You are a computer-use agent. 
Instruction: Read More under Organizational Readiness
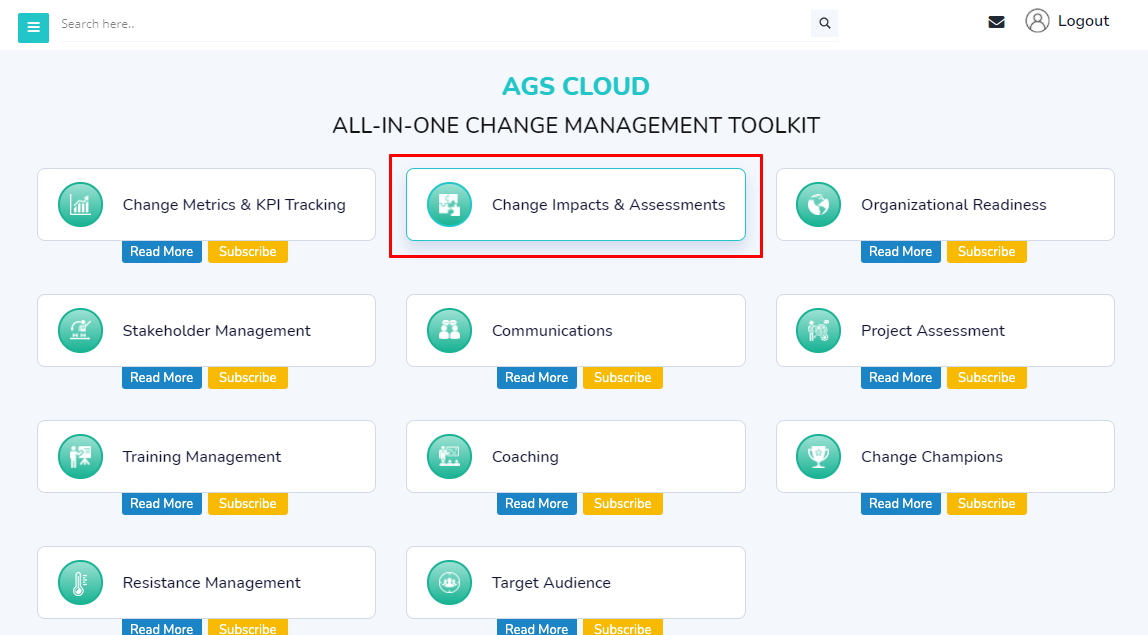click(901, 251)
